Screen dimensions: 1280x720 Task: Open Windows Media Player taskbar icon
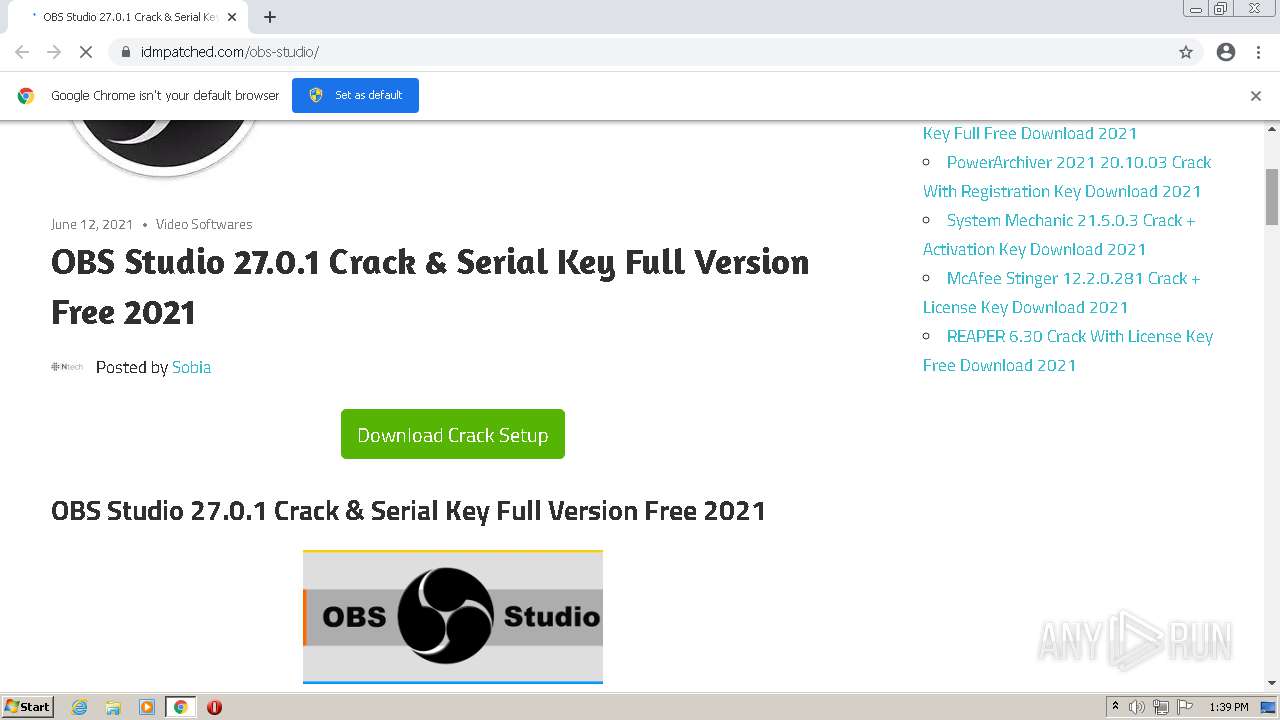click(x=147, y=707)
